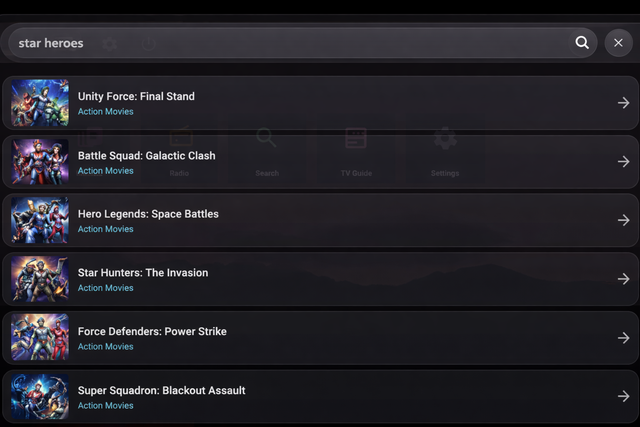The height and width of the screenshot is (427, 640).
Task: Select Unity Force: Final Stand poster thumbnail
Action: (x=40, y=103)
